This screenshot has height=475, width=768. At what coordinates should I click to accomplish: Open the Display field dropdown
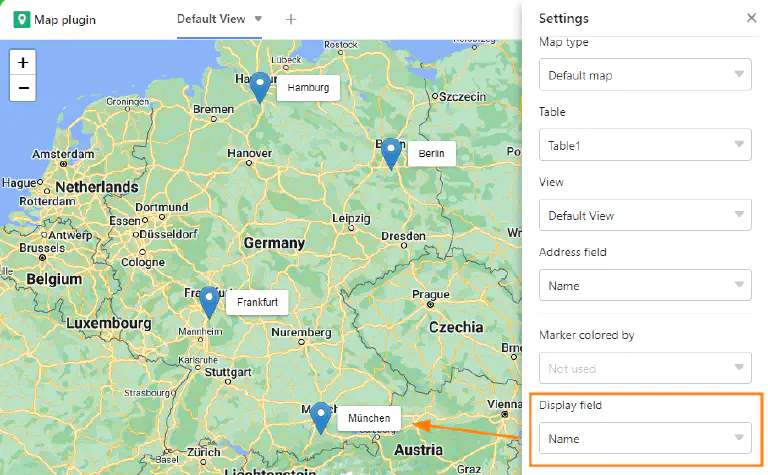645,438
